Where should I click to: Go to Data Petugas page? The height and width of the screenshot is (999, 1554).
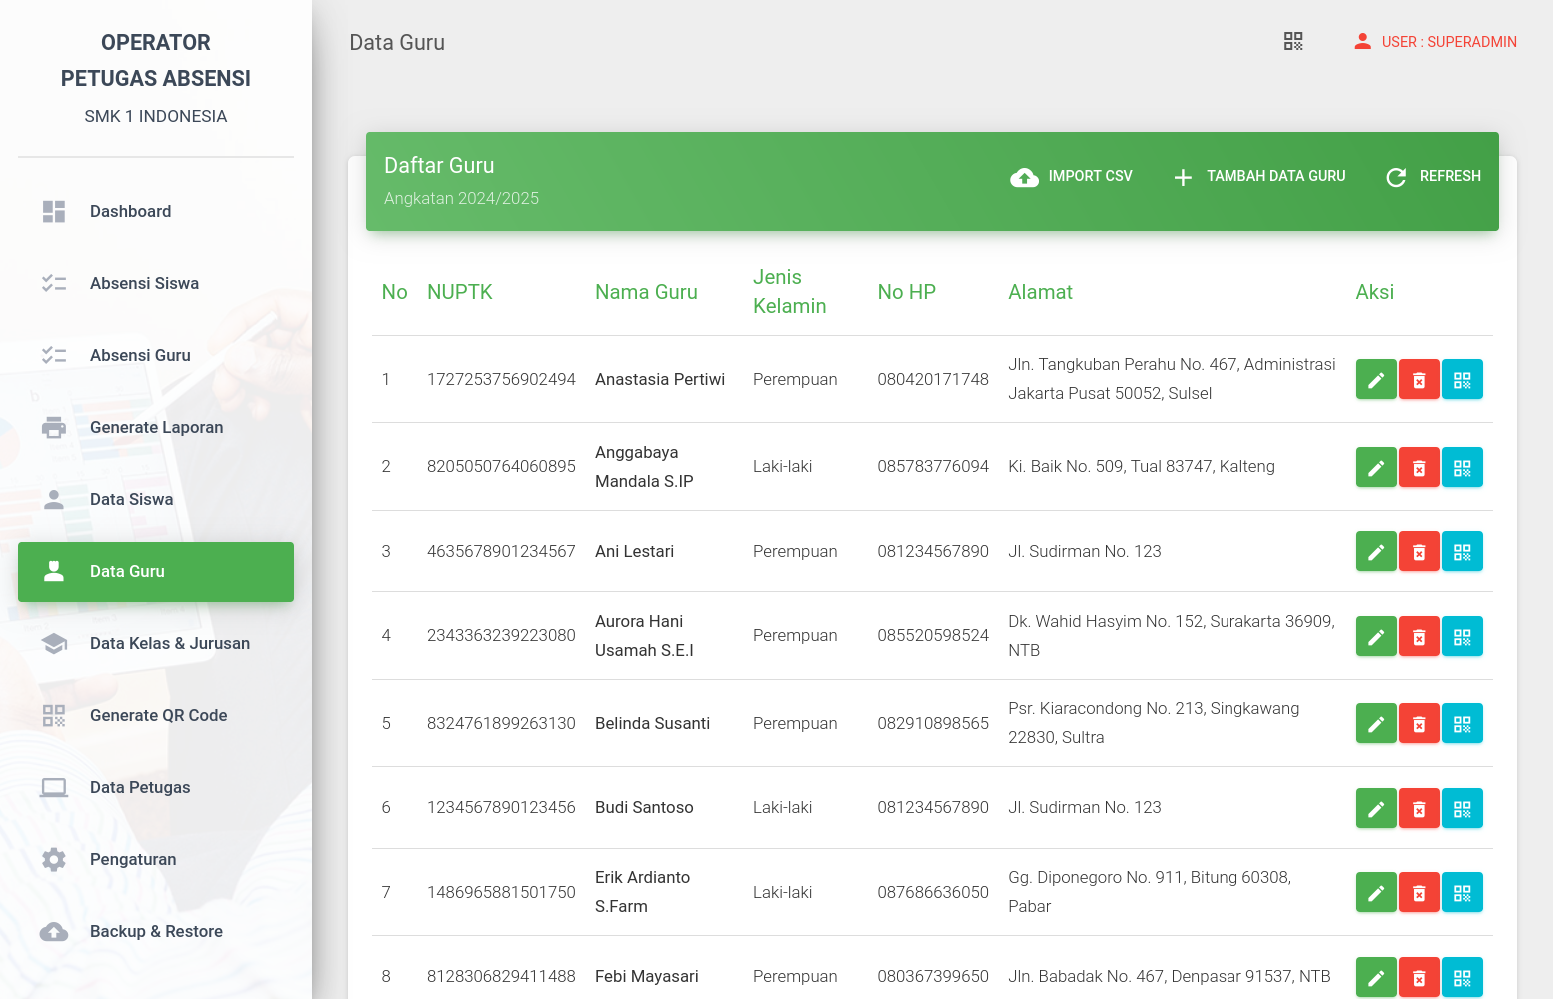click(156, 787)
